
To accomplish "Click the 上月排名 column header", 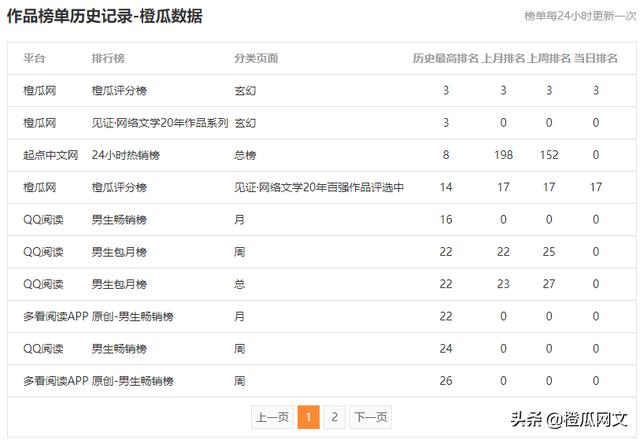I will tap(503, 58).
